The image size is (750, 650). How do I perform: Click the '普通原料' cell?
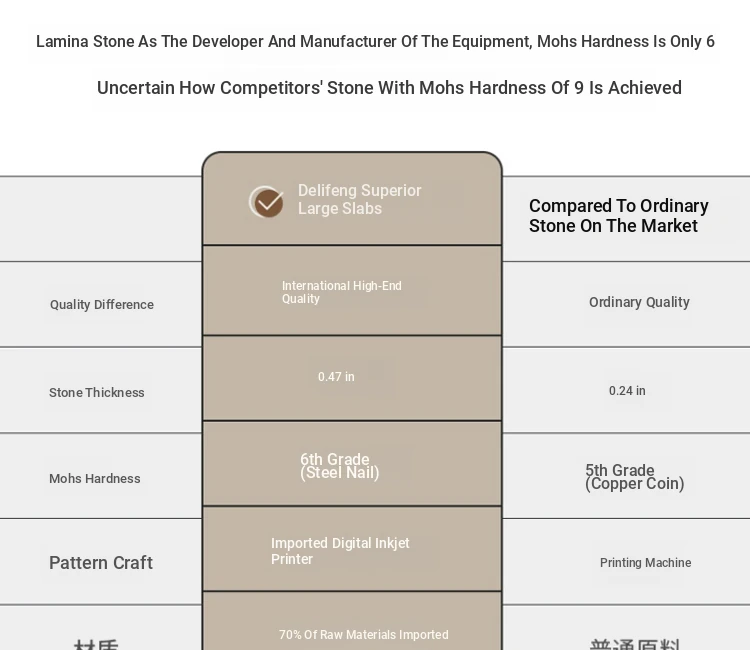pos(634,644)
